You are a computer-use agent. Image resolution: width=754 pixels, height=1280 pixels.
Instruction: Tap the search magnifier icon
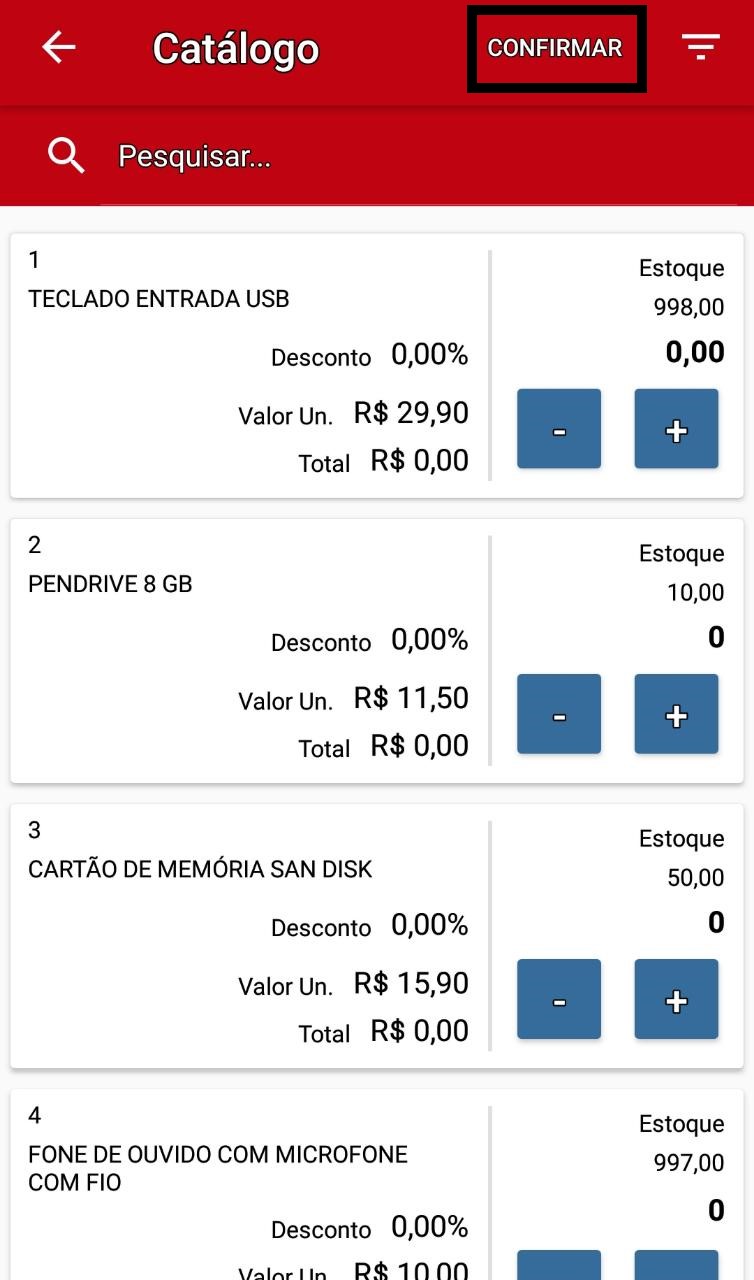[x=66, y=156]
